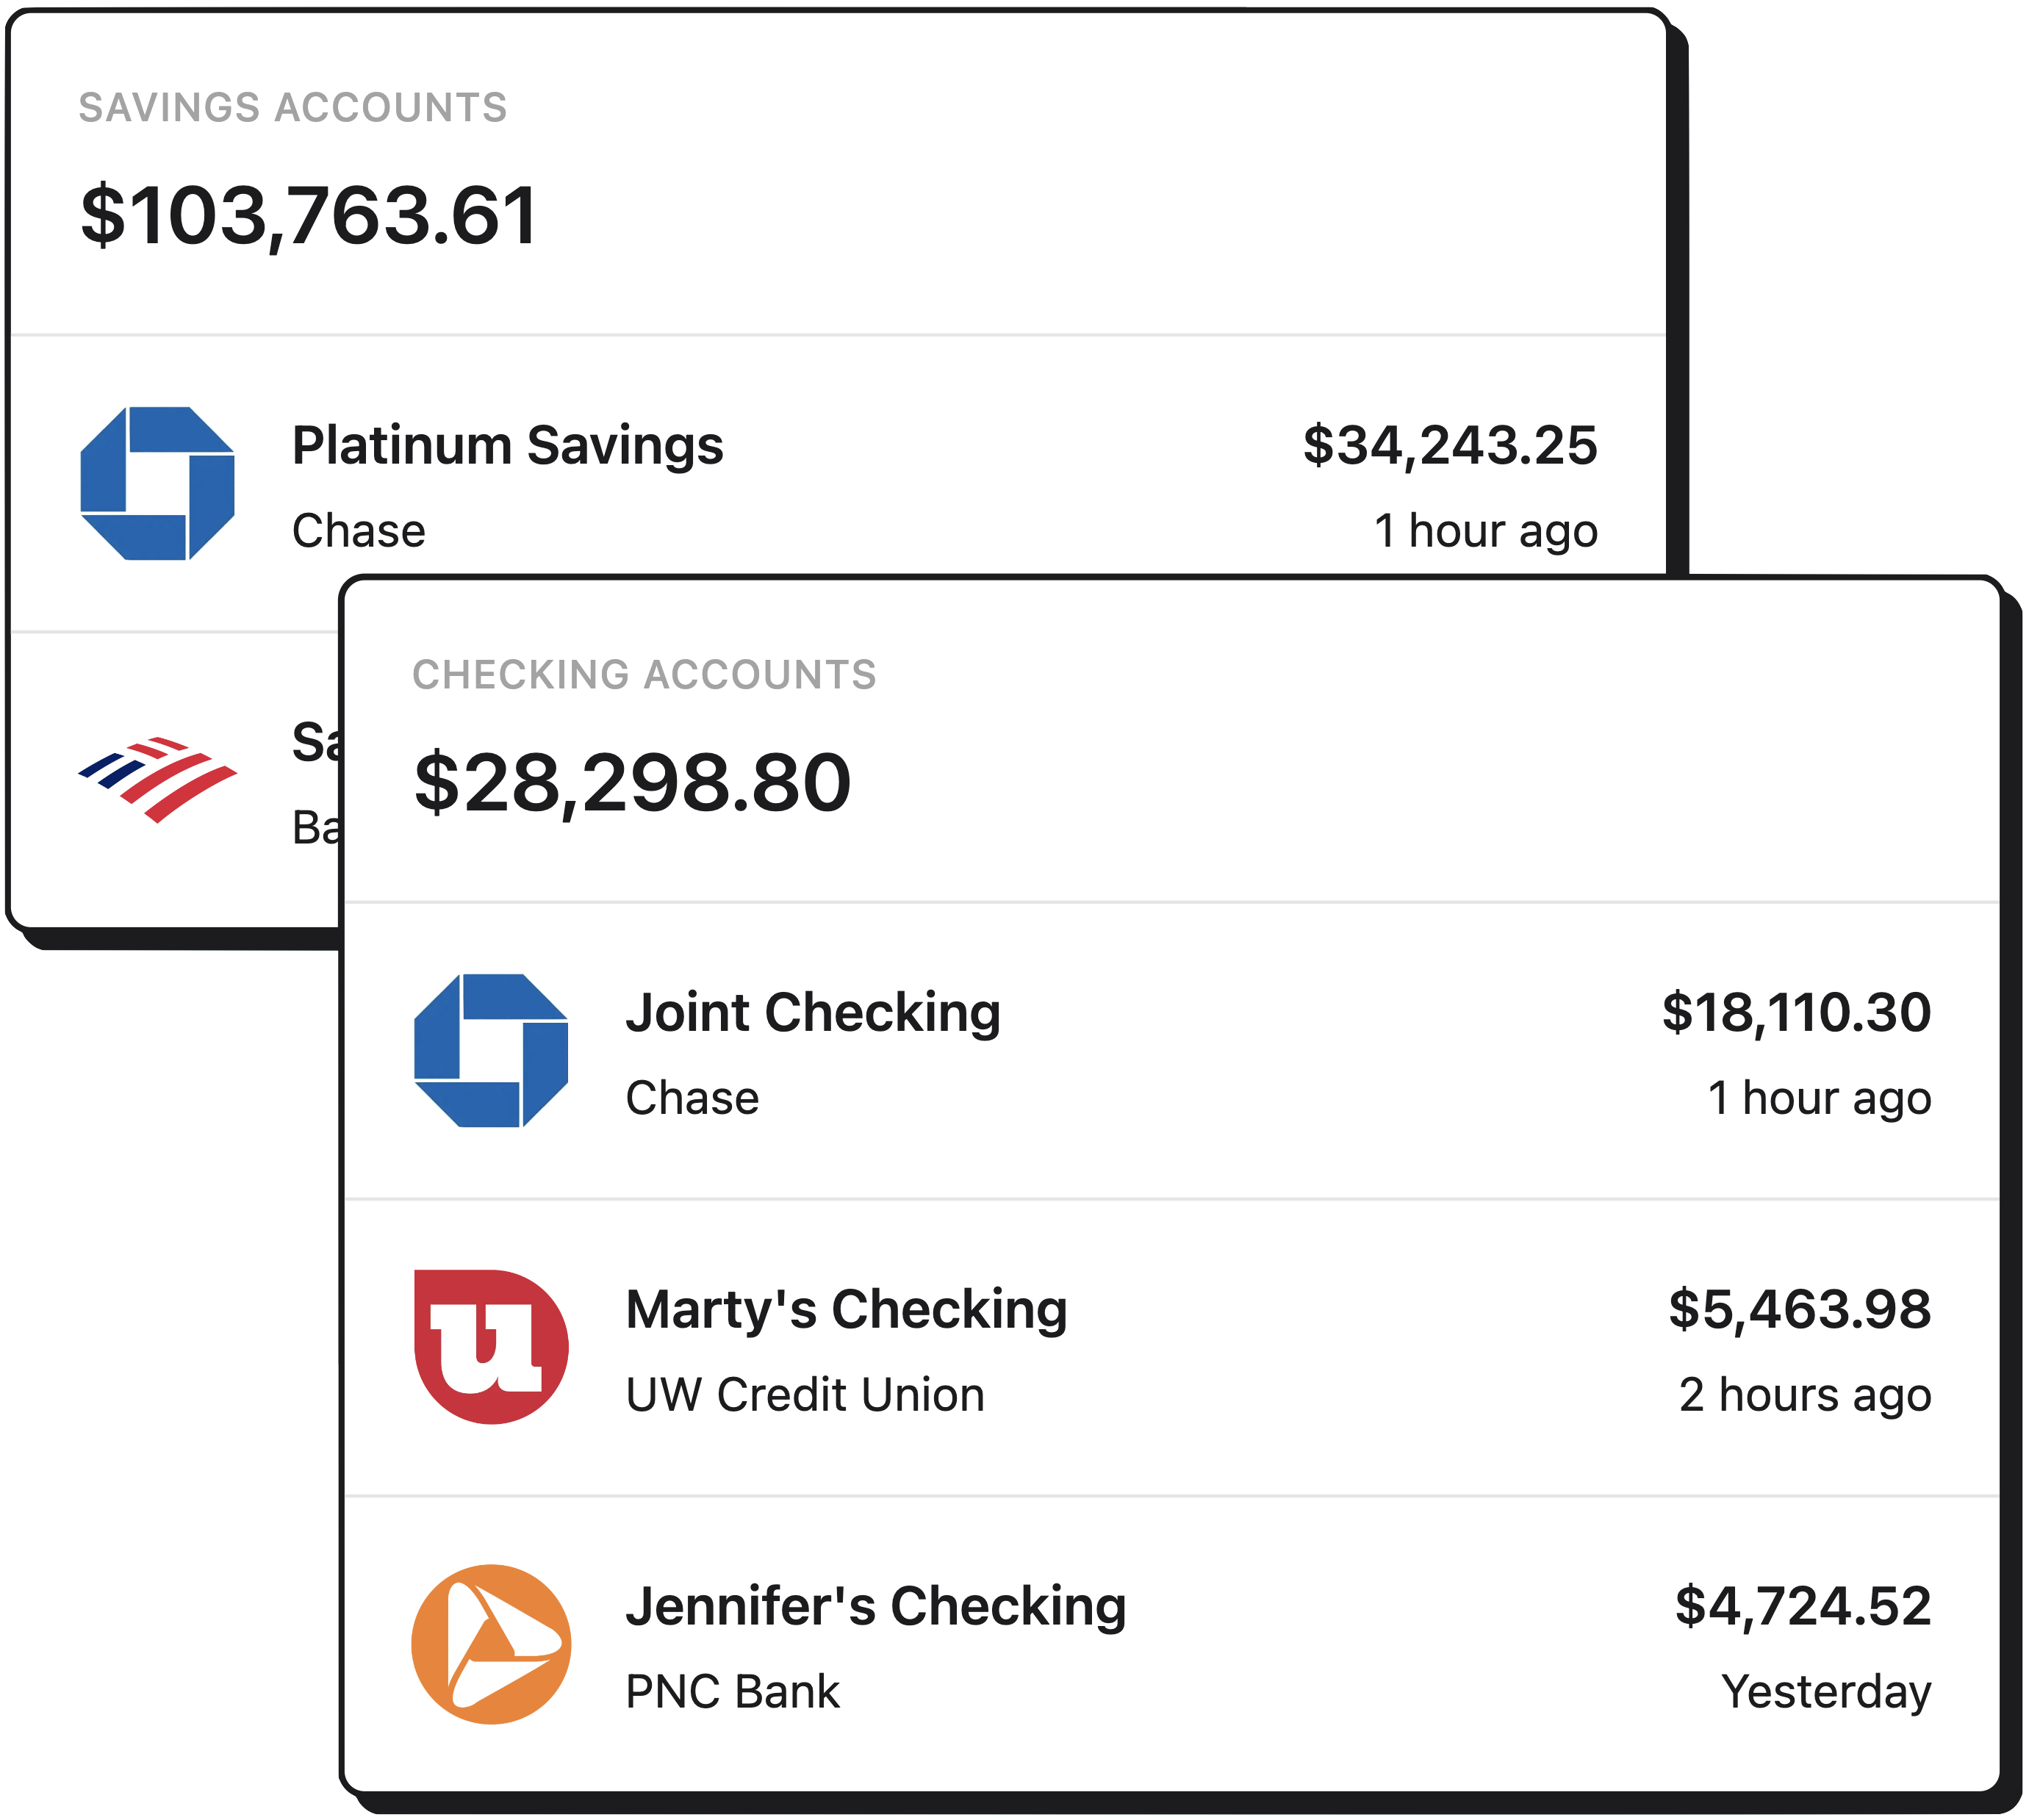Click the $103,763.61 savings total
The image size is (2029, 1820).
point(309,216)
